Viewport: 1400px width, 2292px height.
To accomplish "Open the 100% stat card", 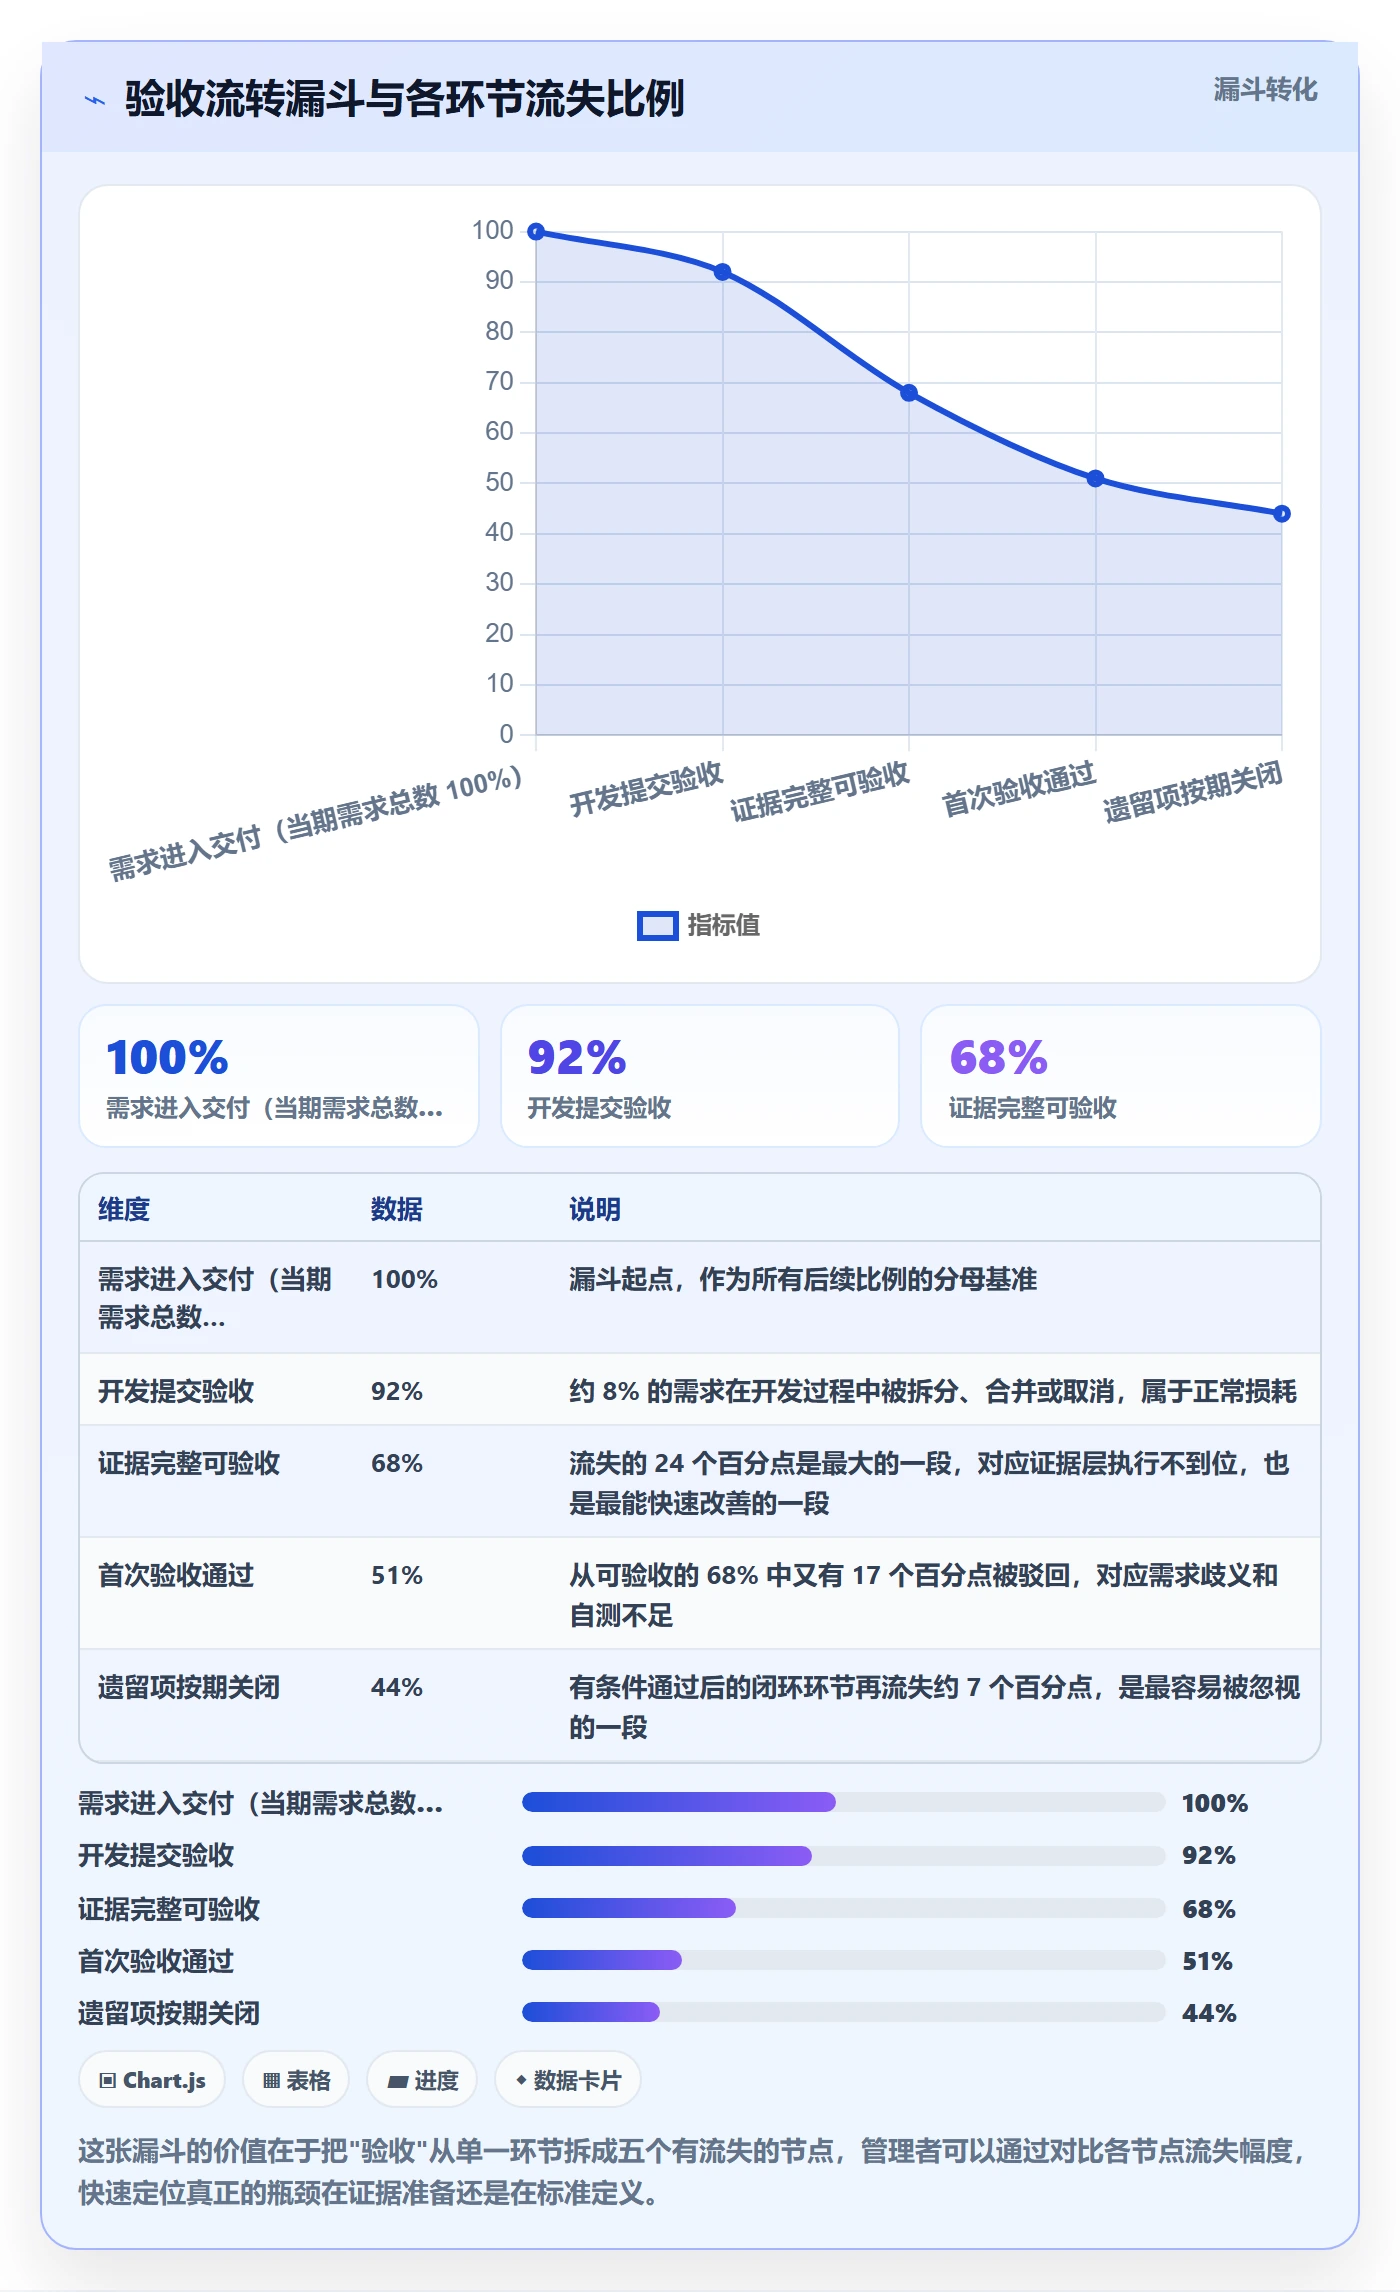I will click(x=279, y=1076).
